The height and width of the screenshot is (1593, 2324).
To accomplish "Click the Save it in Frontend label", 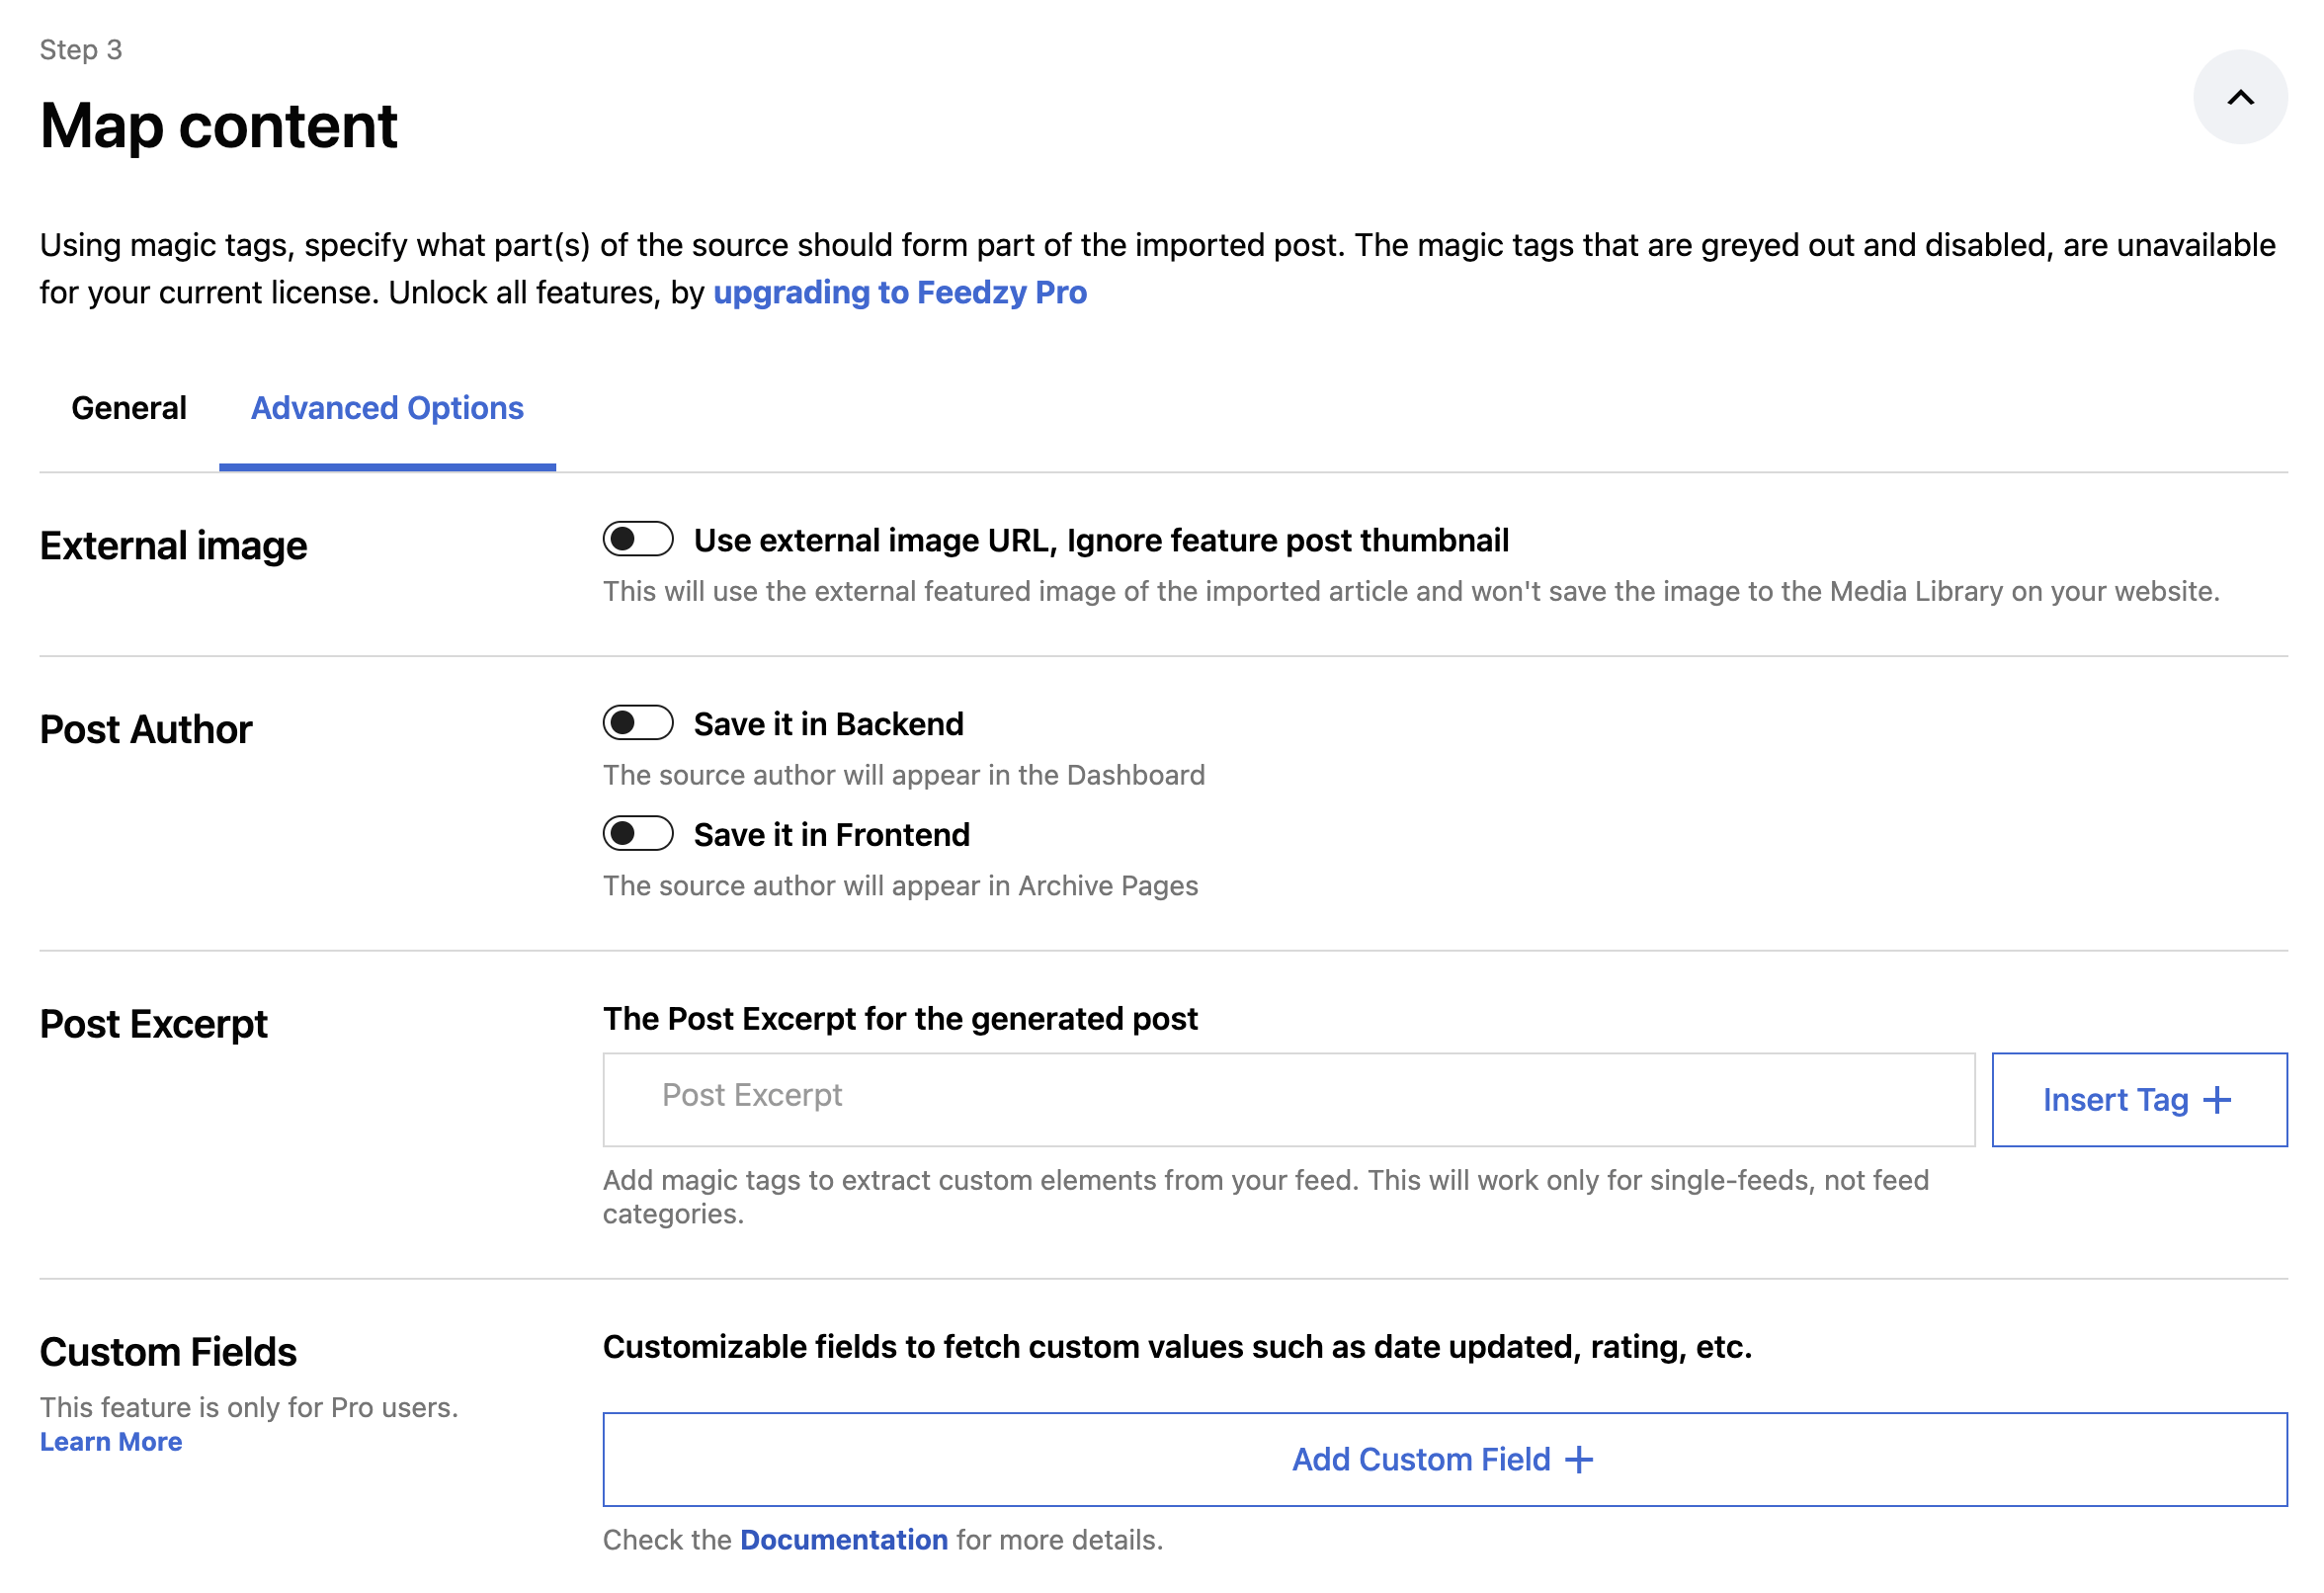I will coord(831,834).
